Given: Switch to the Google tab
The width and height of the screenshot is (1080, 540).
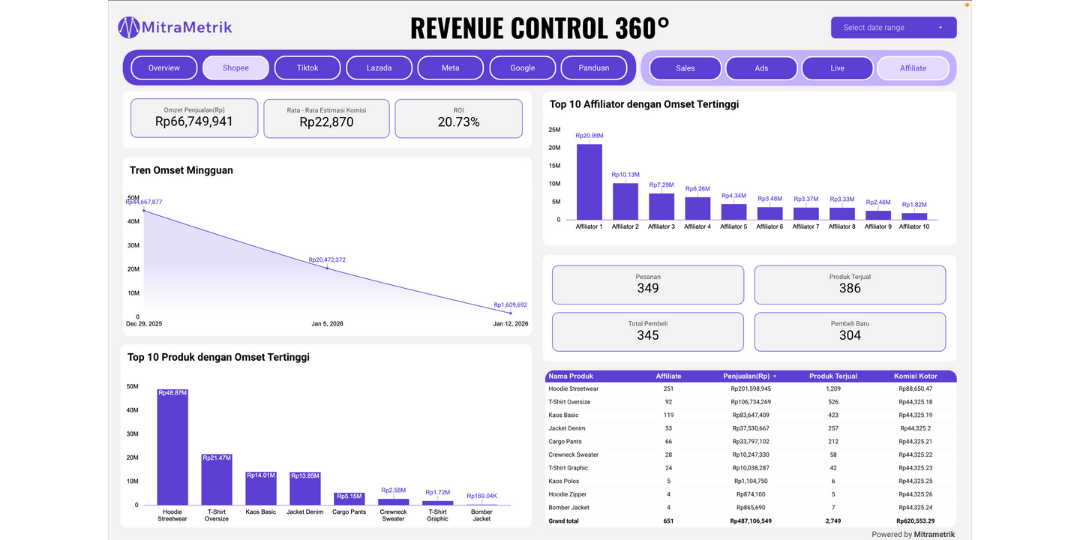Looking at the screenshot, I should coord(523,68).
